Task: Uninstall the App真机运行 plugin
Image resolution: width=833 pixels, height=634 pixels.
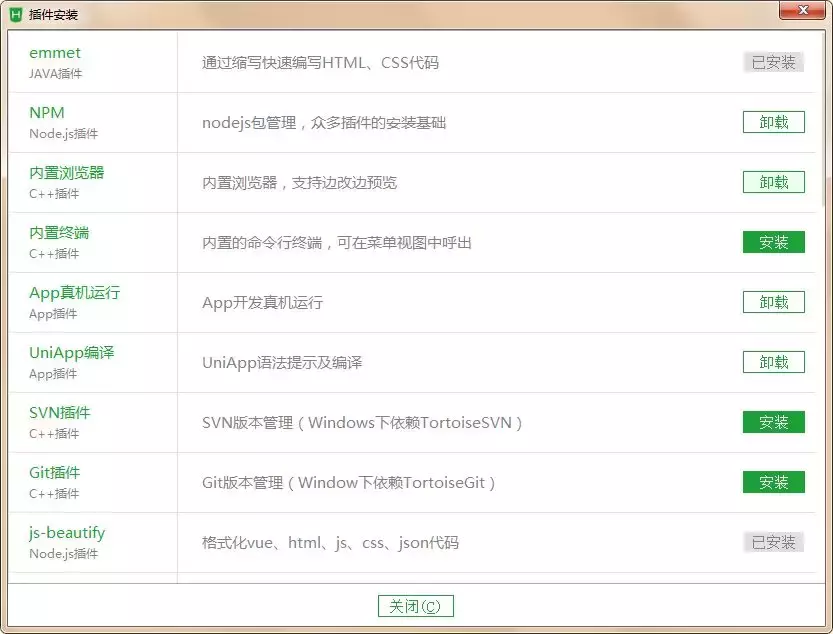Action: click(x=773, y=302)
